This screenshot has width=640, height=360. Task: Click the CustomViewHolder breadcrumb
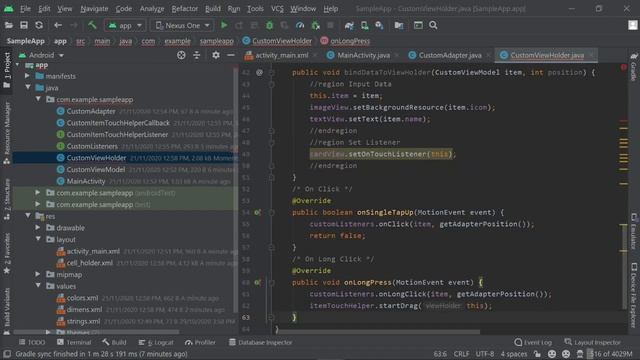pos(277,41)
